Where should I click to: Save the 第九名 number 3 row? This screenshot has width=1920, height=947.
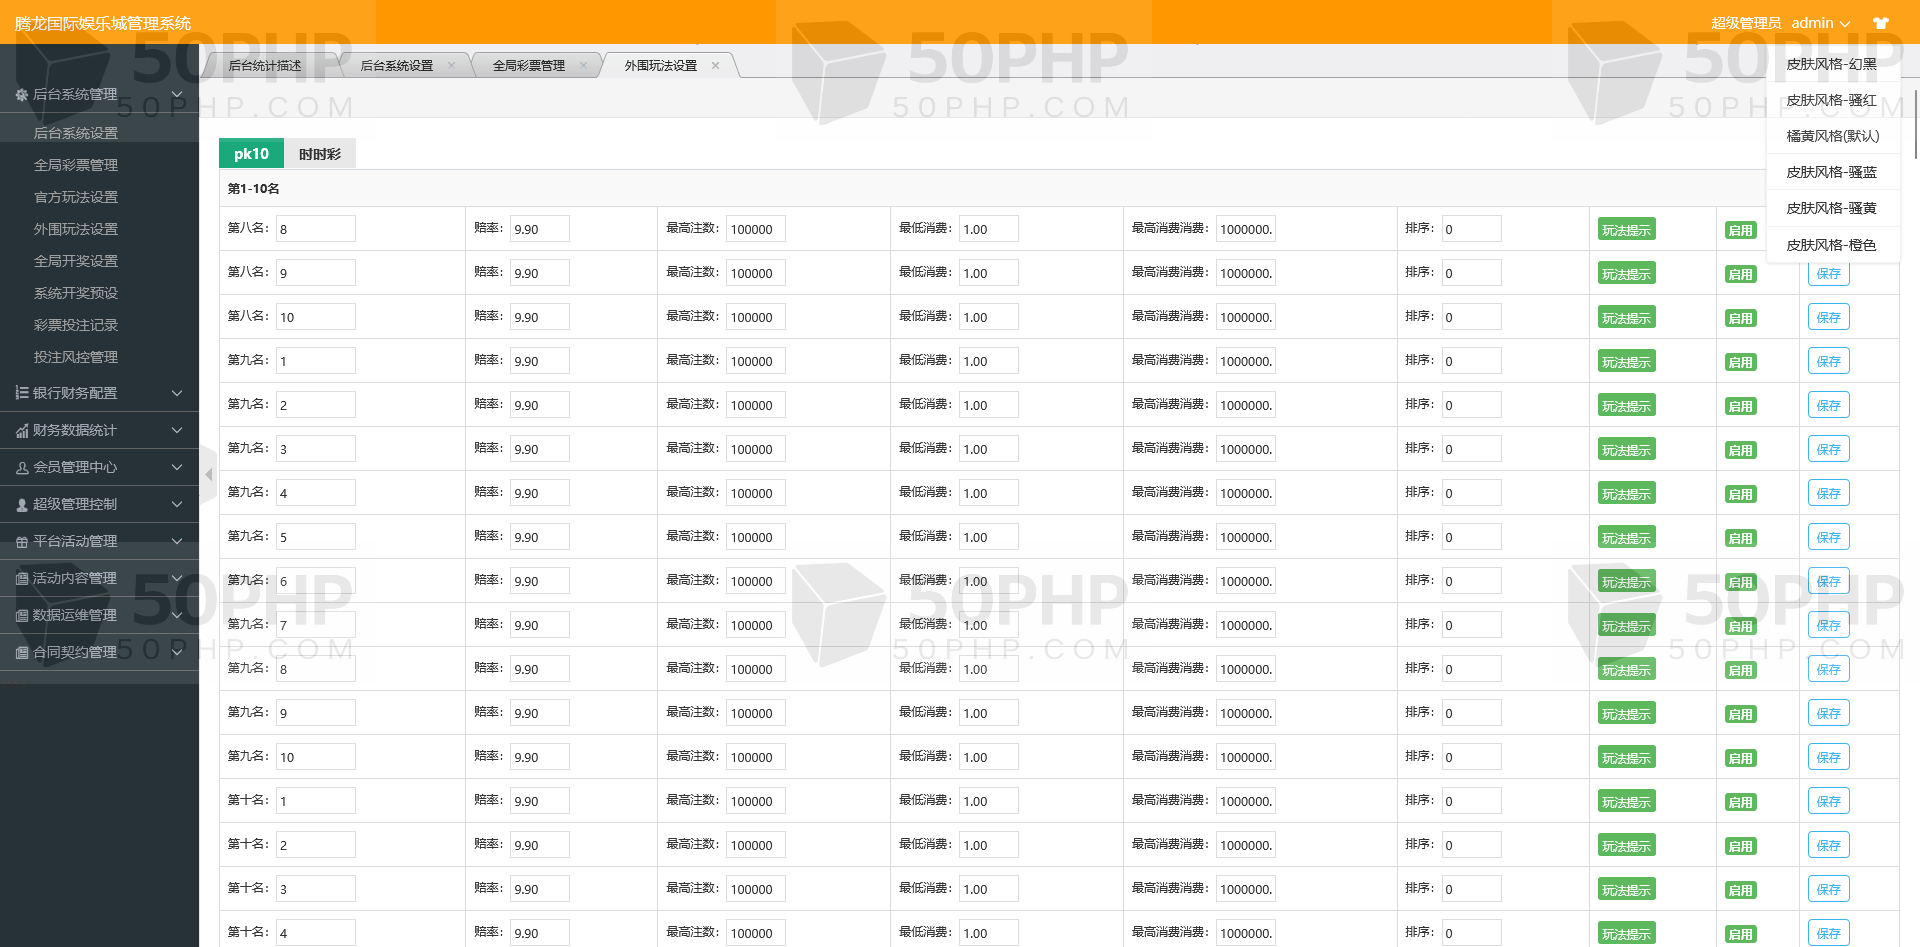[x=1828, y=449]
